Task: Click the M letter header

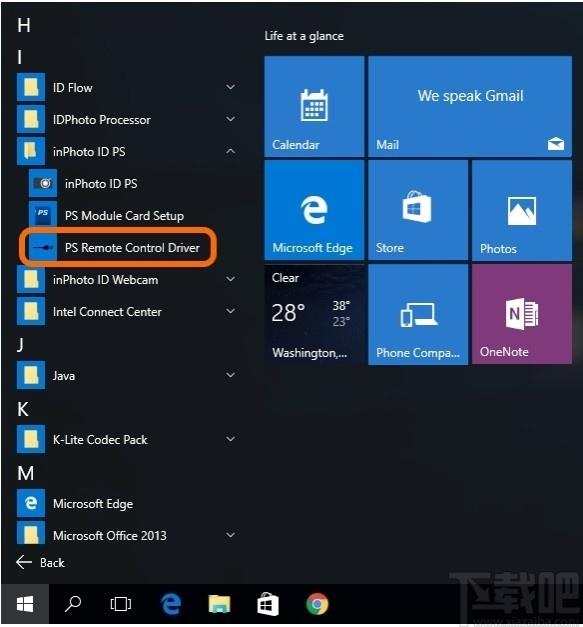Action: click(26, 473)
